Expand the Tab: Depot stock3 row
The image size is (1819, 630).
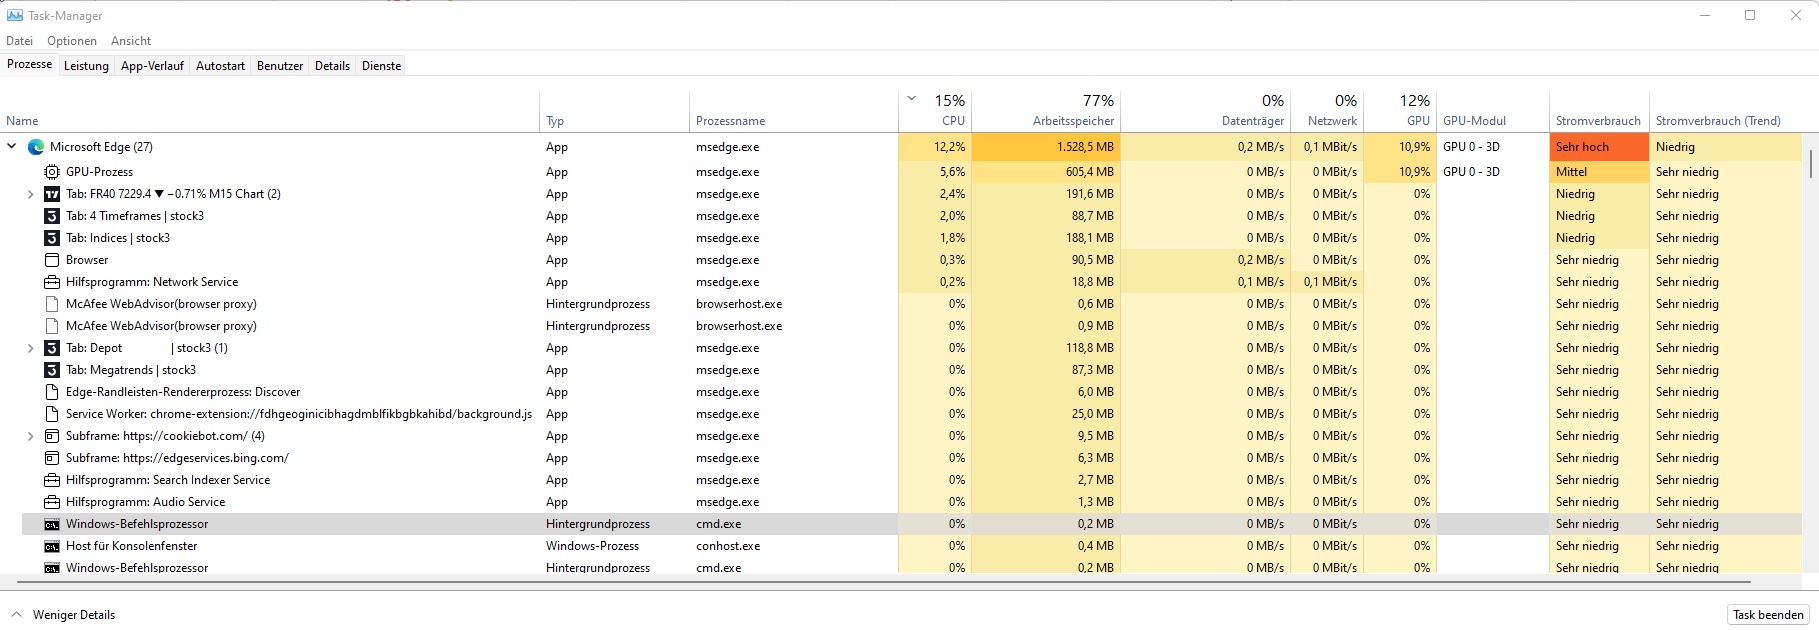pos(30,348)
